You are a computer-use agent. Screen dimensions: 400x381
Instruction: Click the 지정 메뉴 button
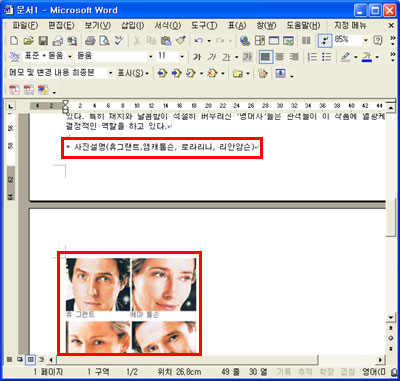coord(350,26)
